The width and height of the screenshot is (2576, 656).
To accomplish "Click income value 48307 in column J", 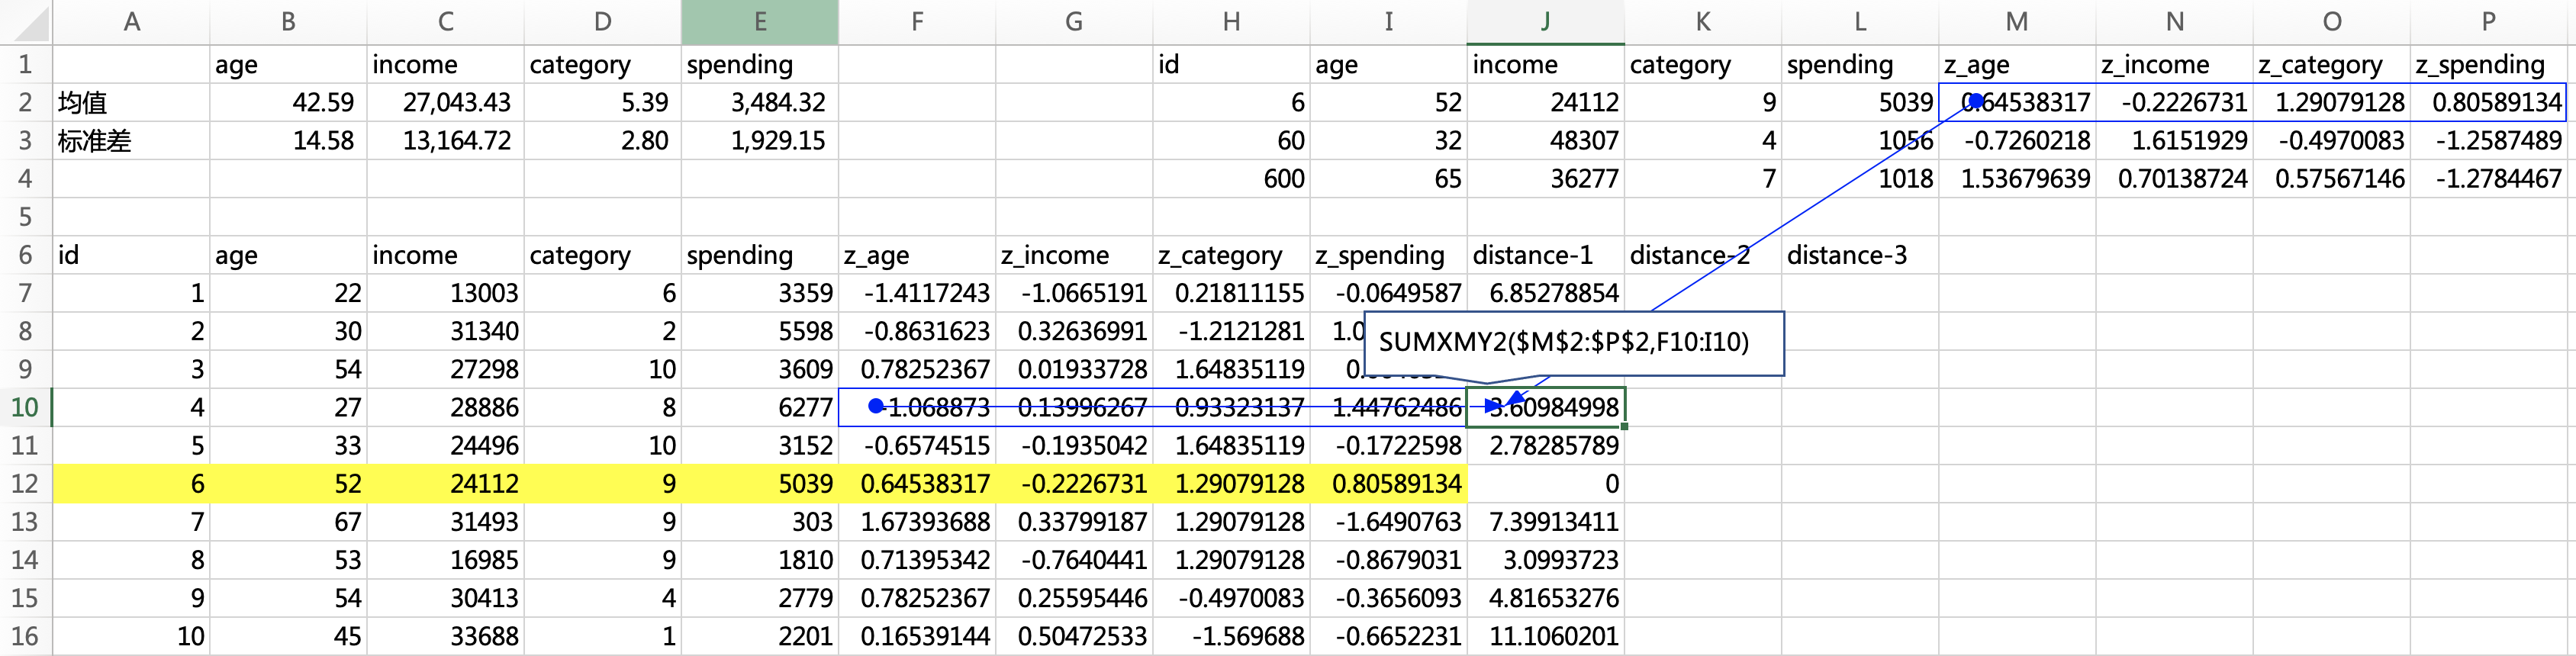I will [1545, 140].
